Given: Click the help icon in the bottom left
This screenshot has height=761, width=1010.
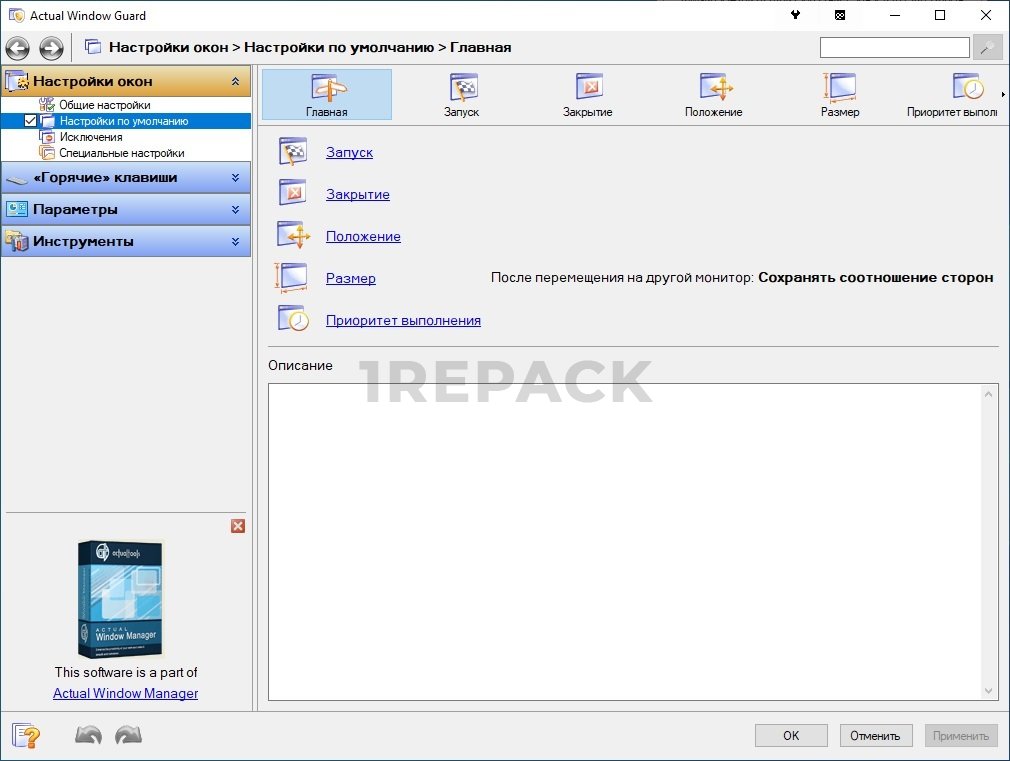Looking at the screenshot, I should tap(27, 736).
